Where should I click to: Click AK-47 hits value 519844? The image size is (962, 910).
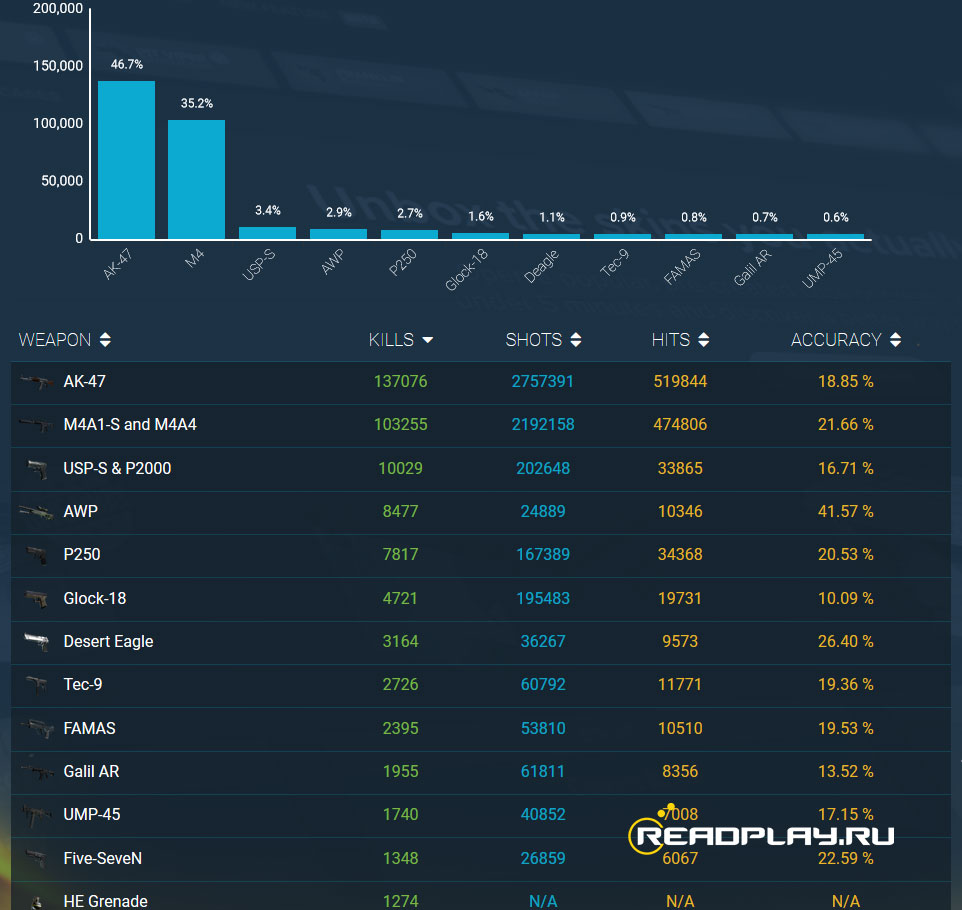click(680, 382)
